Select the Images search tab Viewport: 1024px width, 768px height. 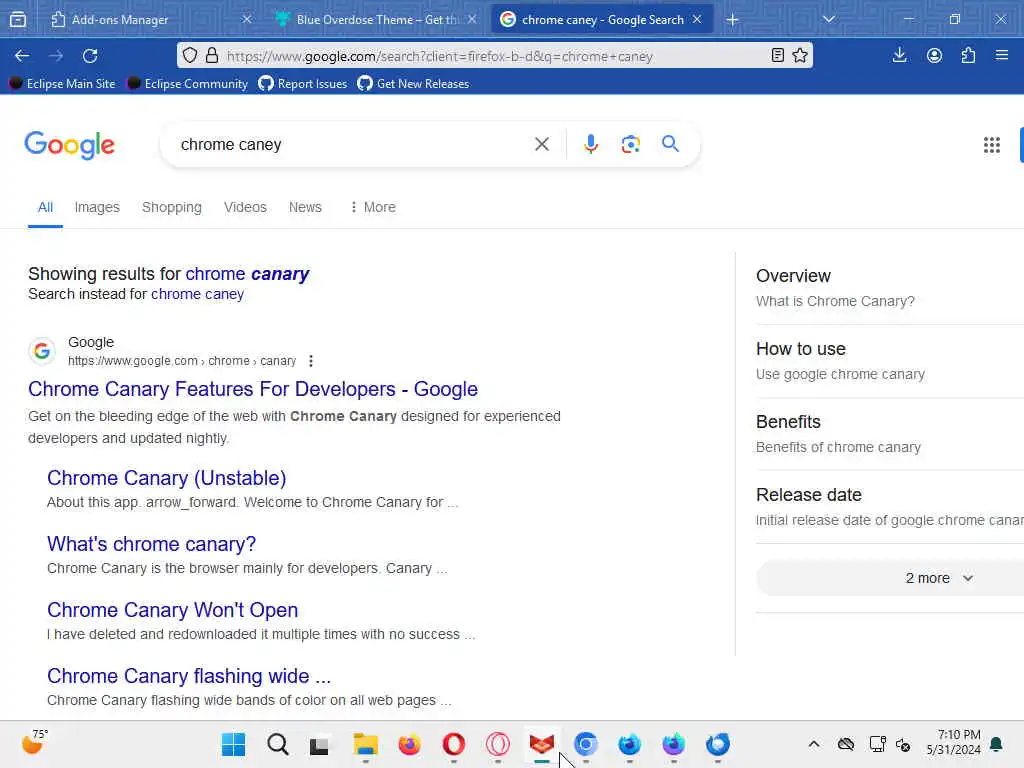tap(97, 207)
